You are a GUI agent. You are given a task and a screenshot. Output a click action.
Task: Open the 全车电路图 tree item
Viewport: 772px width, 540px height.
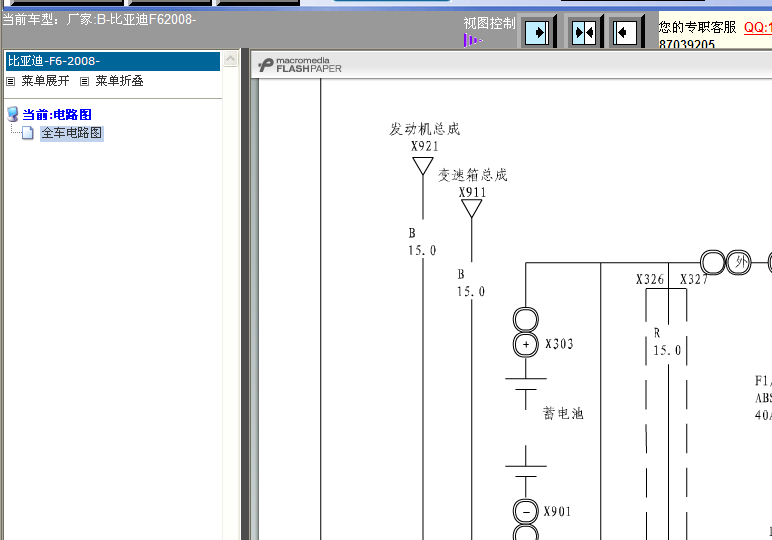coord(72,133)
